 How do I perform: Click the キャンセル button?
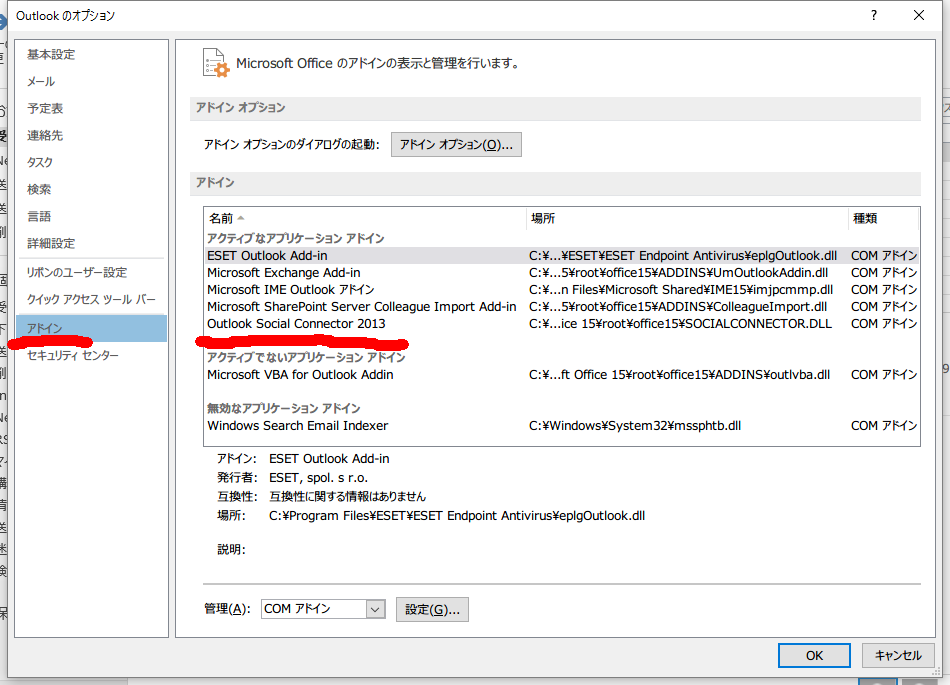point(898,655)
